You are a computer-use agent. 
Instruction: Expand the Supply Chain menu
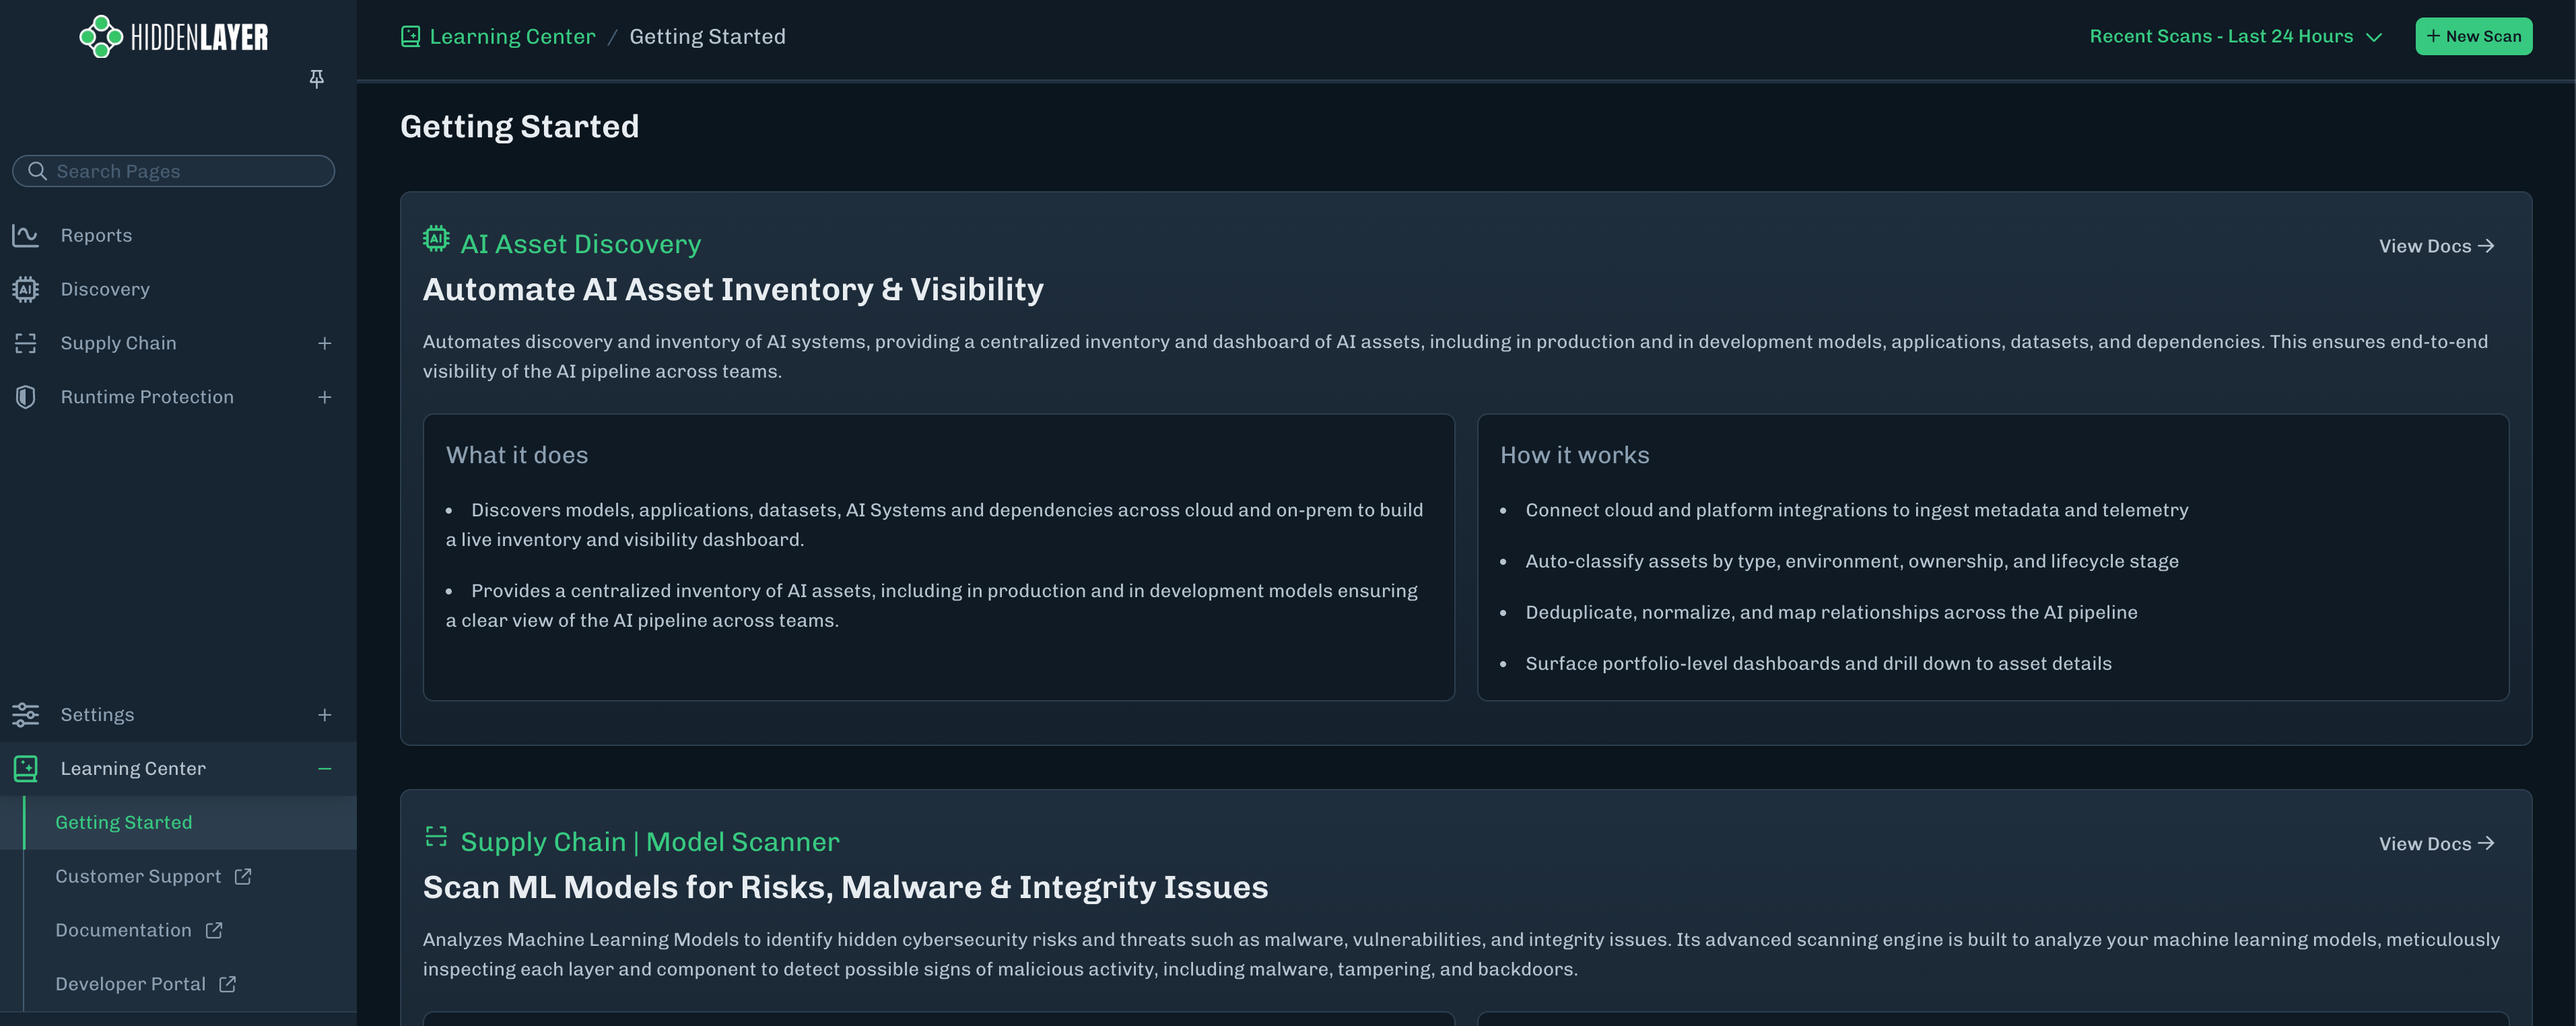click(324, 343)
